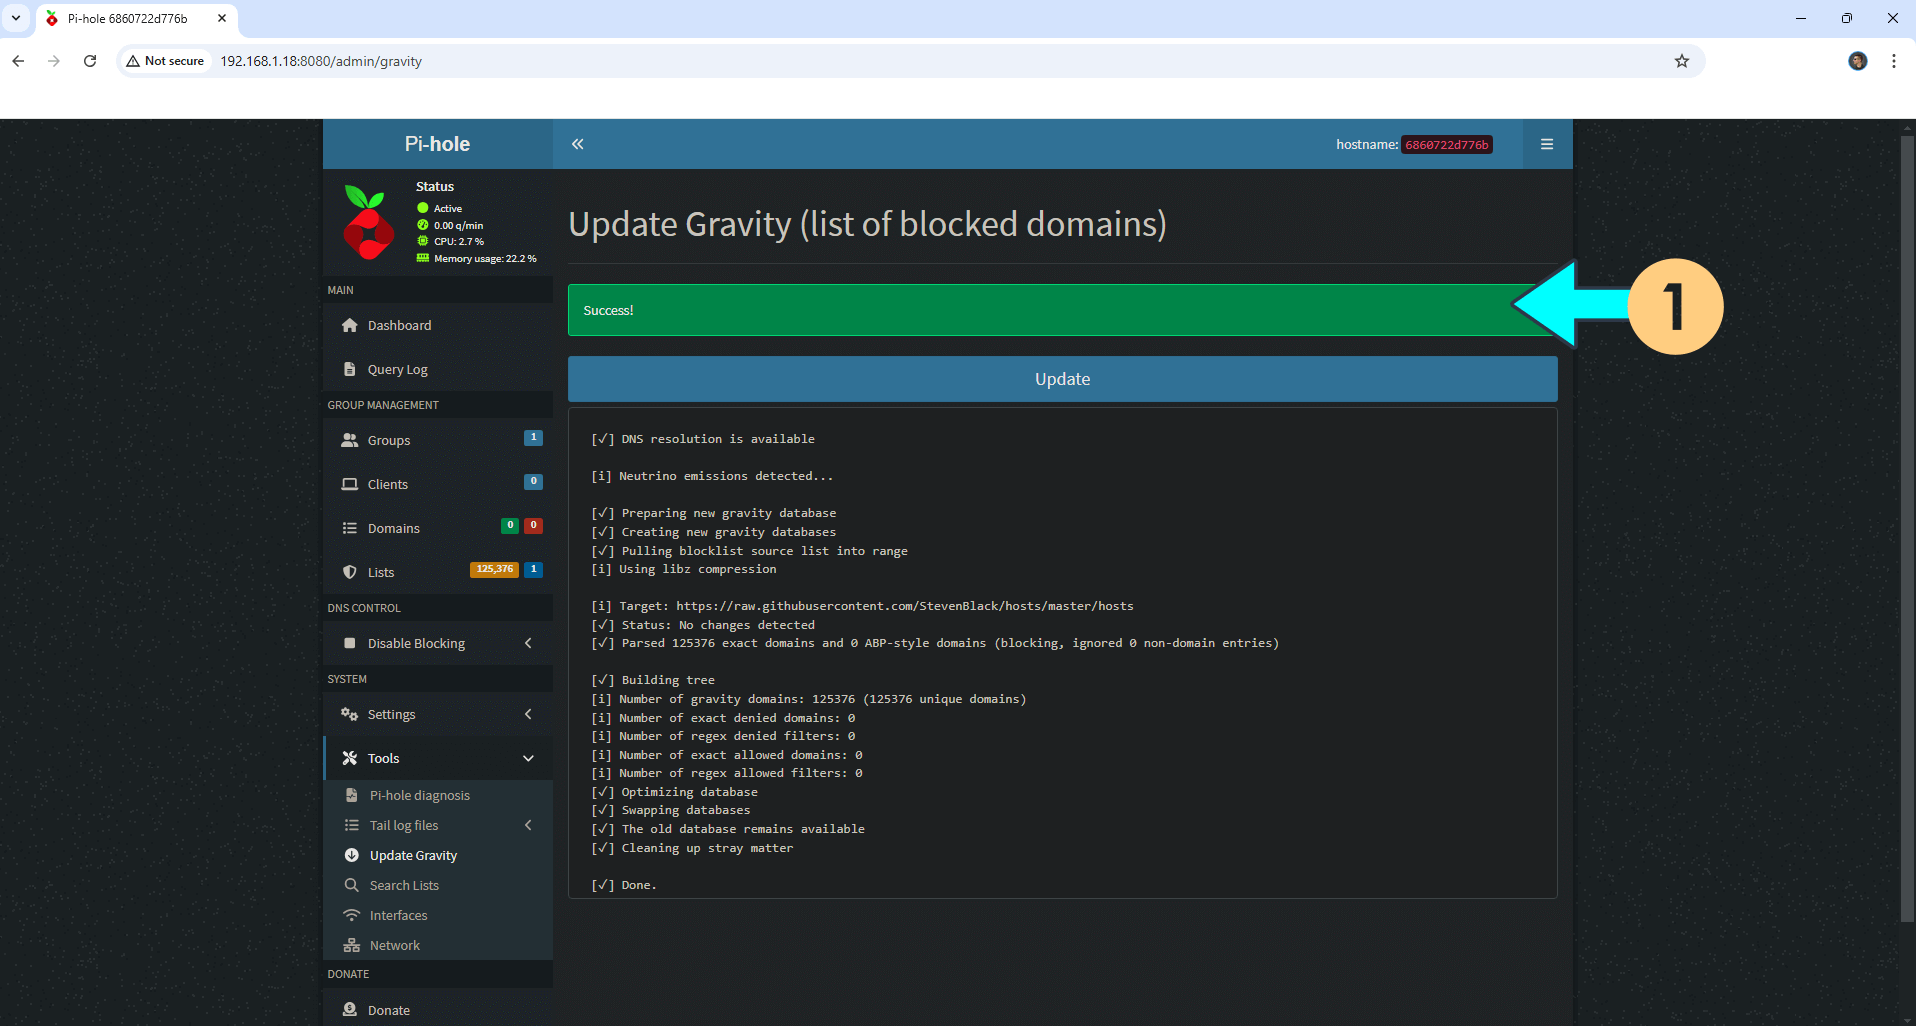Collapse the Tools submenu chevron
This screenshot has width=1916, height=1026.
(x=528, y=758)
